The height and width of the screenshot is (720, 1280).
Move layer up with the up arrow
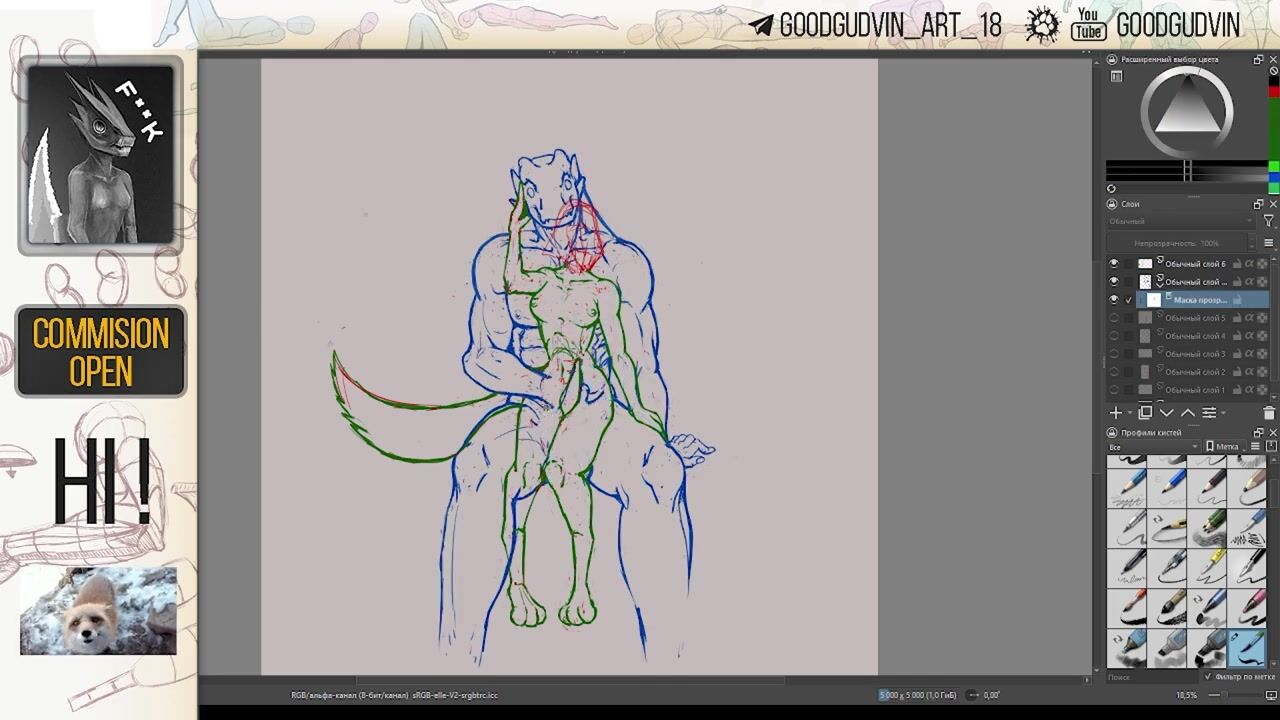coord(1187,413)
